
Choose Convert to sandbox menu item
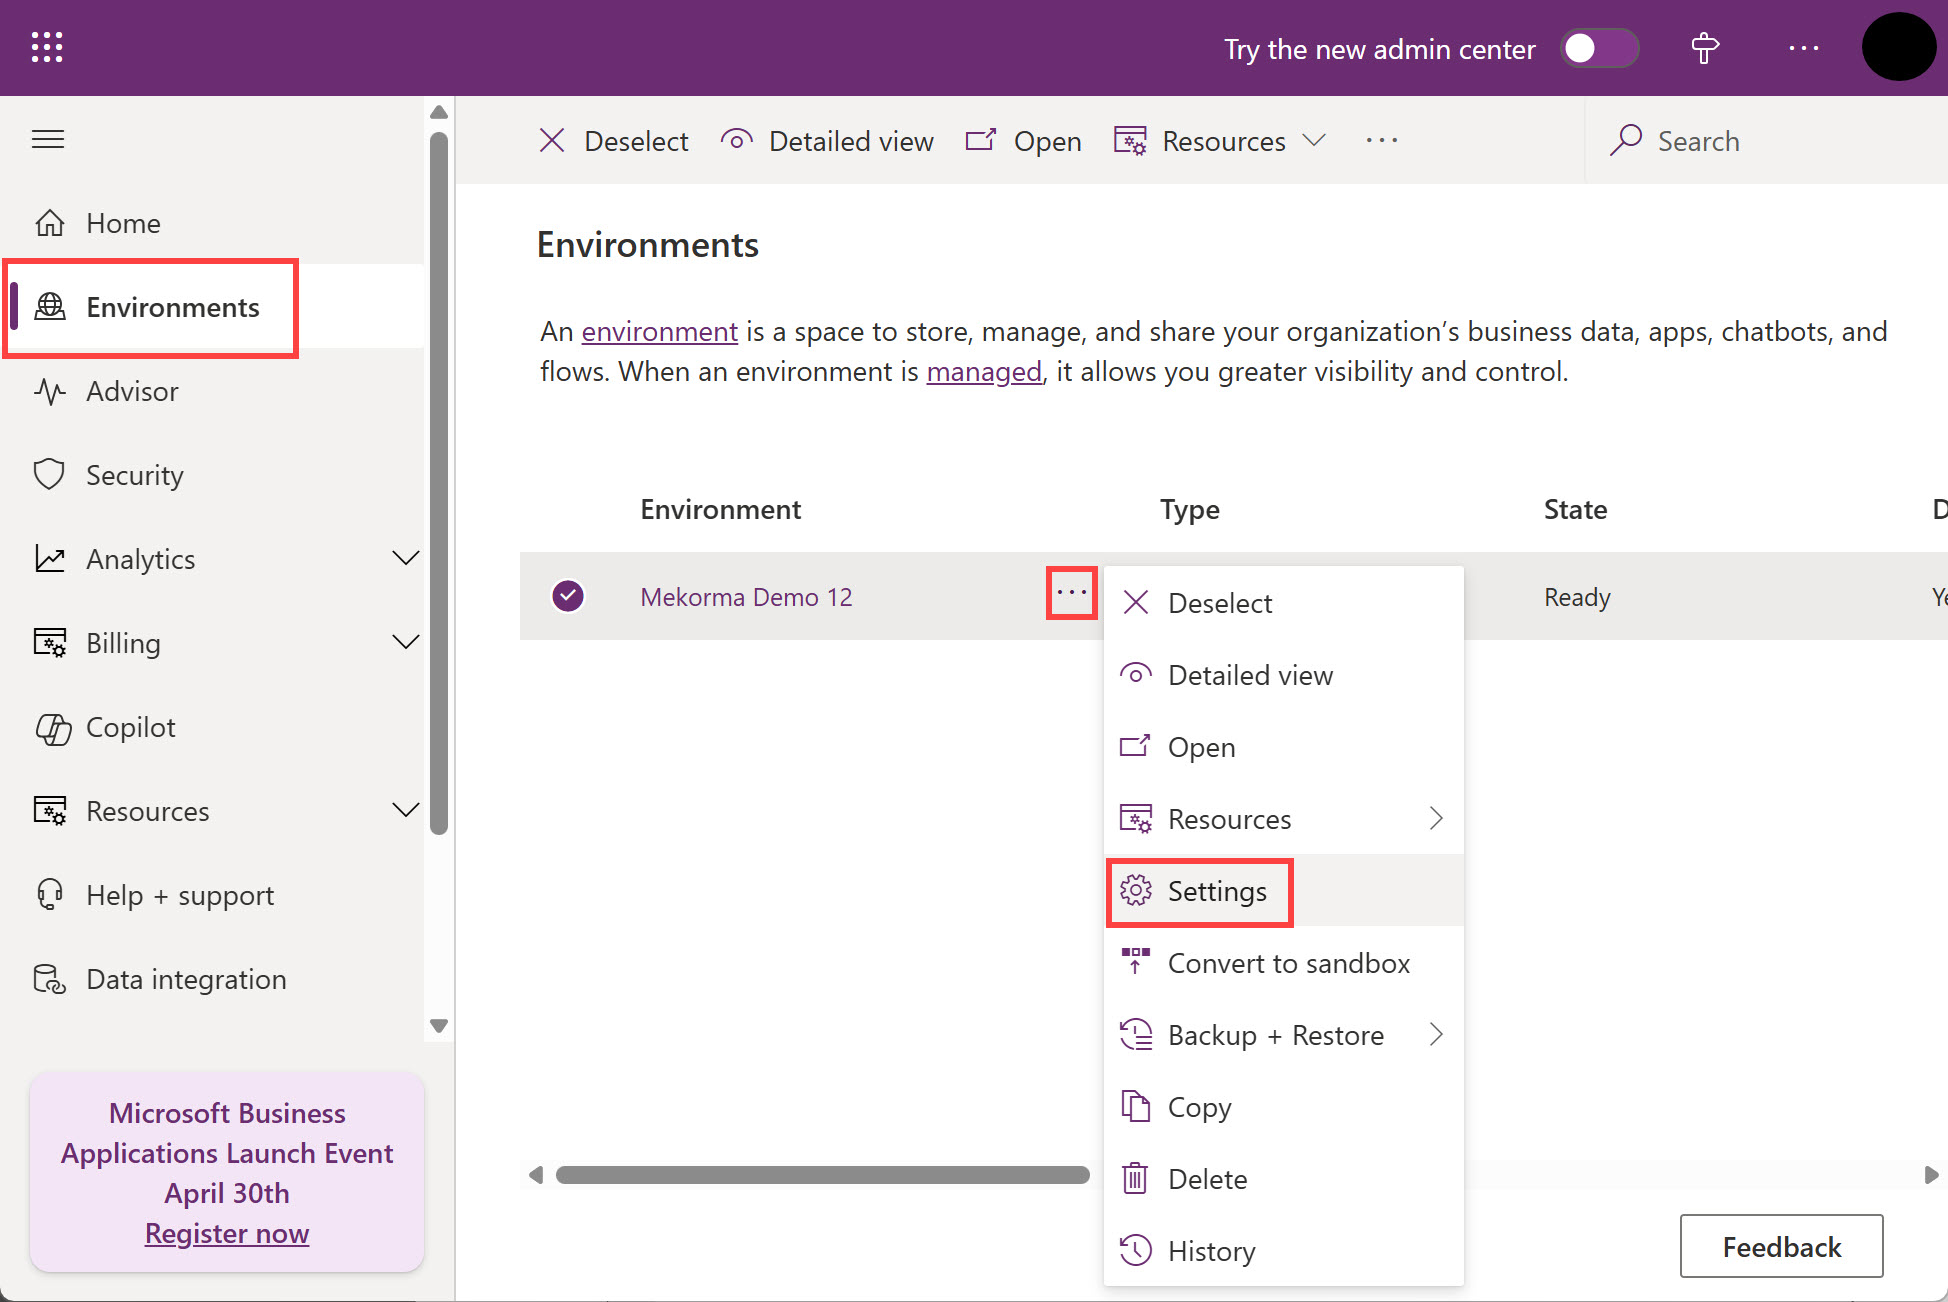coord(1288,963)
